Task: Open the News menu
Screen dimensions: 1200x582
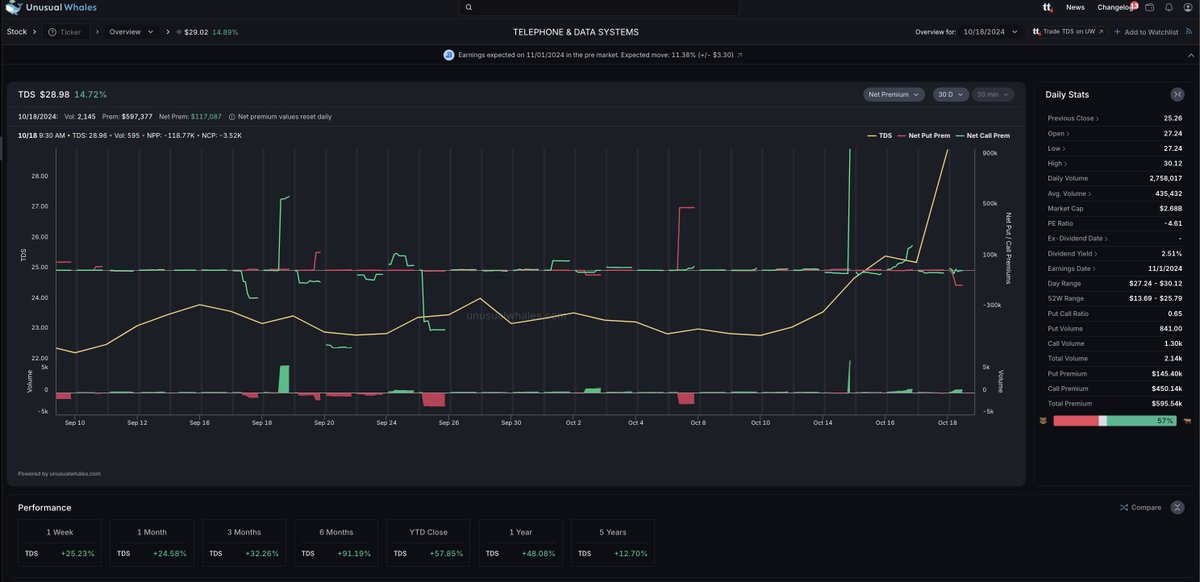Action: pyautogui.click(x=1075, y=7)
